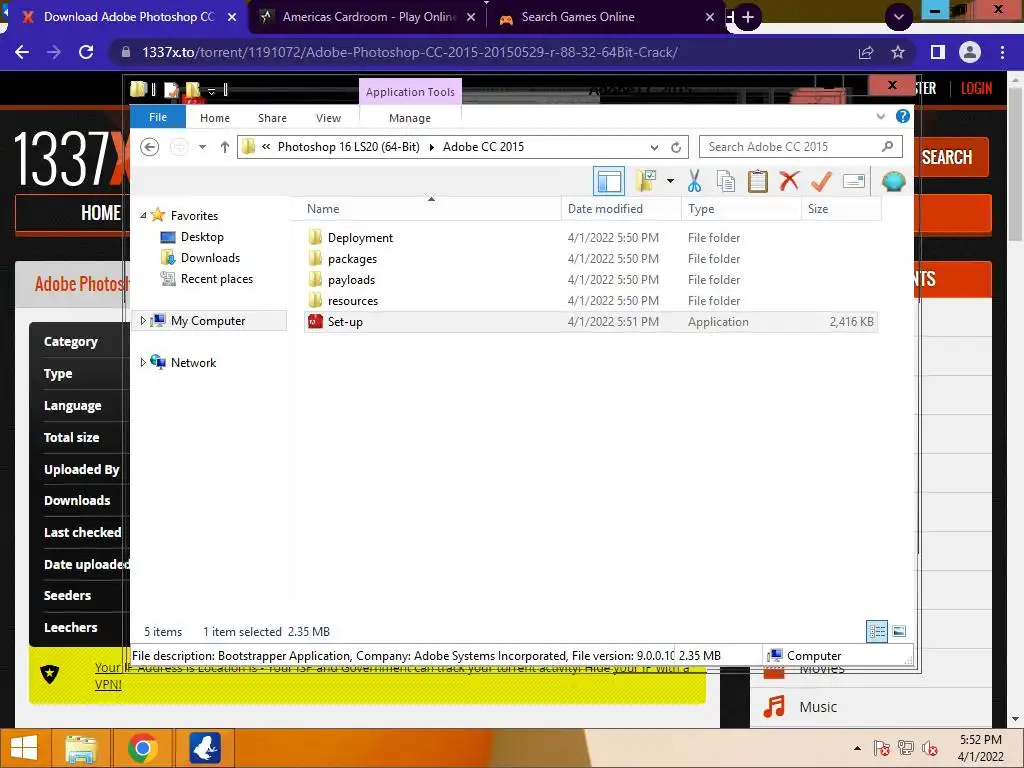Open the folder options dropdown arrow
This screenshot has width=1024, height=768.
tap(670, 181)
